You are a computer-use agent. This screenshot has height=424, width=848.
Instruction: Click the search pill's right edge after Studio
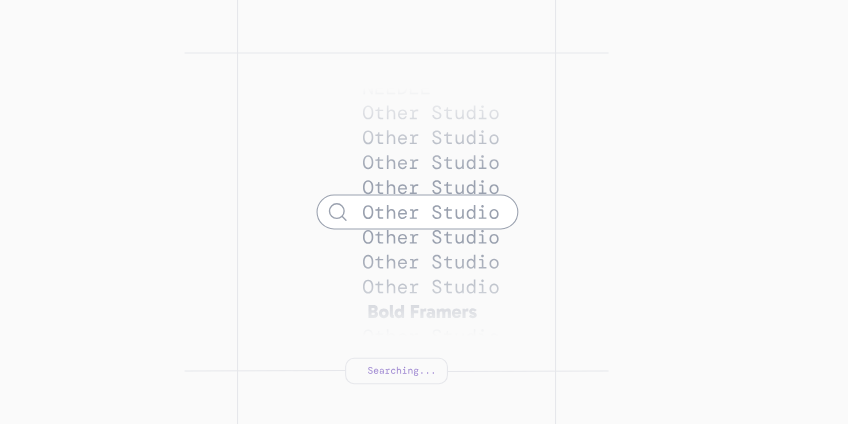[x=509, y=212]
